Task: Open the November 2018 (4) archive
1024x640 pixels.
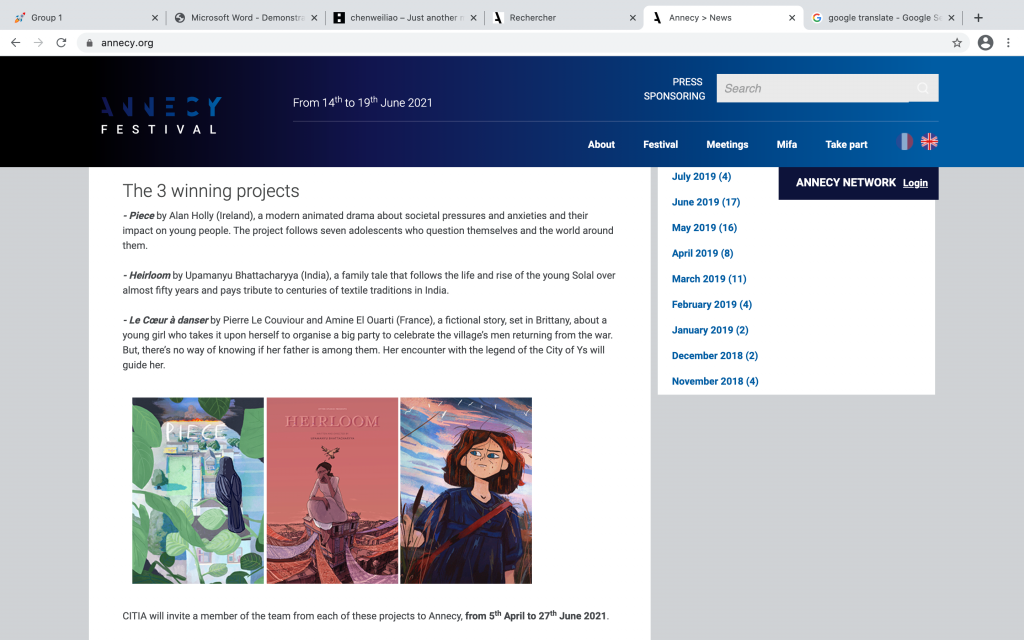Action: coord(715,381)
